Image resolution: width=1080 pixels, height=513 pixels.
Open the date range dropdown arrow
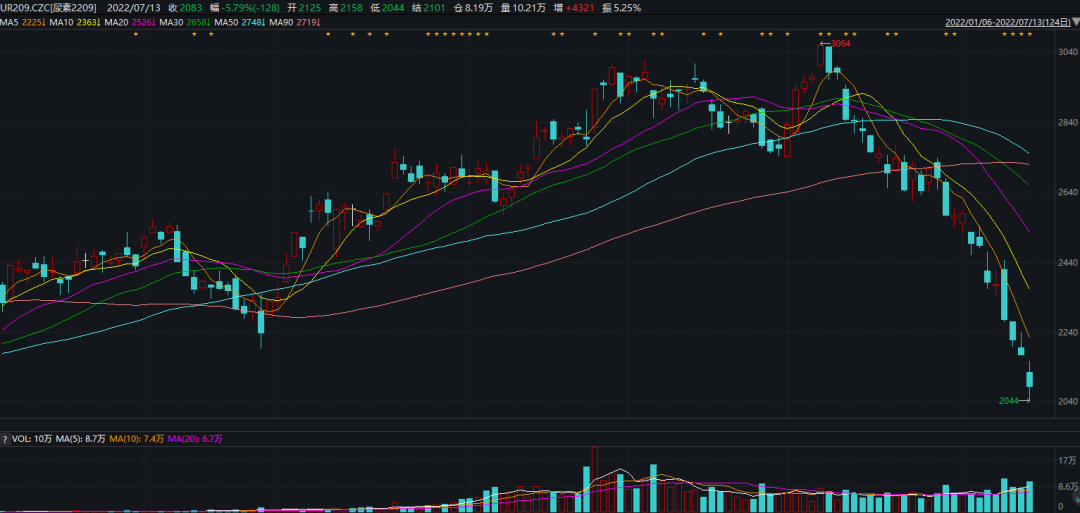(x=1074, y=22)
